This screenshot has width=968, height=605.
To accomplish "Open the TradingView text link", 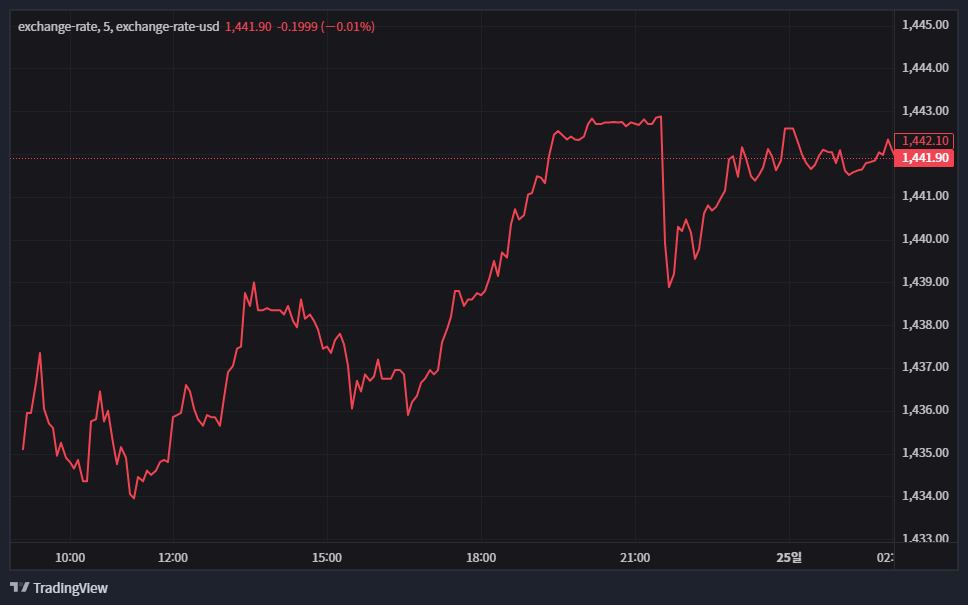I will click(70, 588).
